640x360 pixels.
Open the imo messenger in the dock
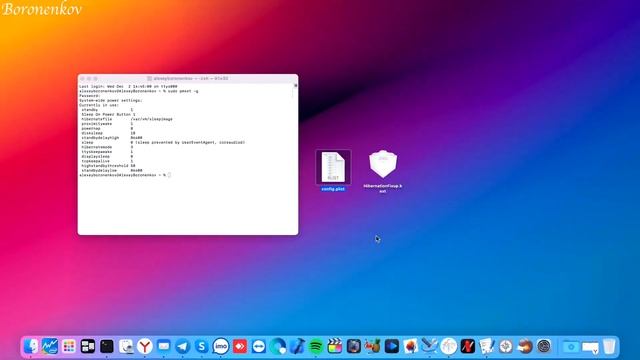[221, 346]
